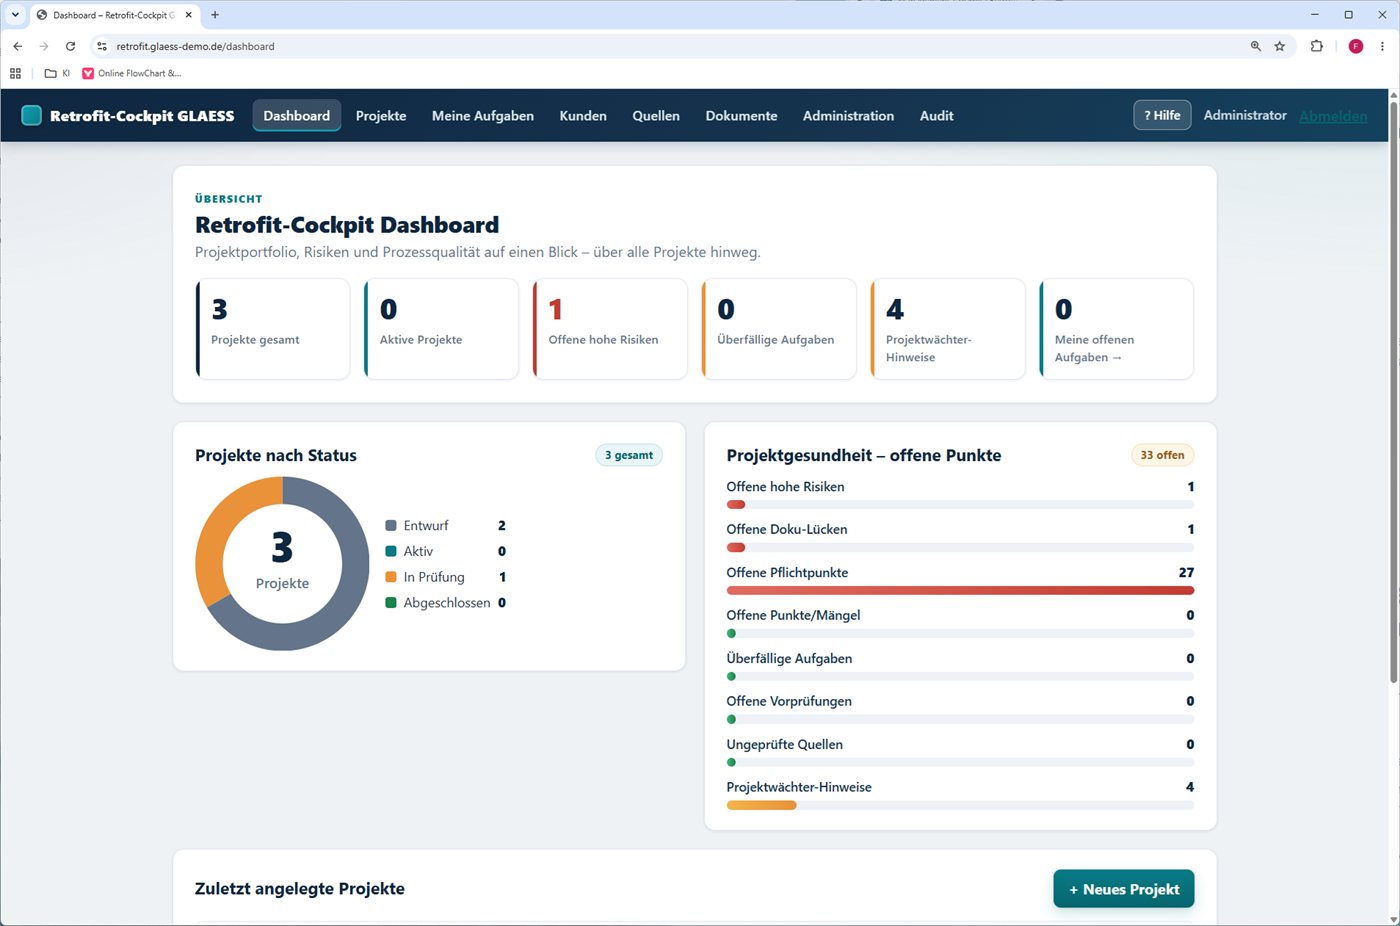This screenshot has height=926, width=1400.
Task: Click the browser forward arrow
Action: click(x=44, y=46)
